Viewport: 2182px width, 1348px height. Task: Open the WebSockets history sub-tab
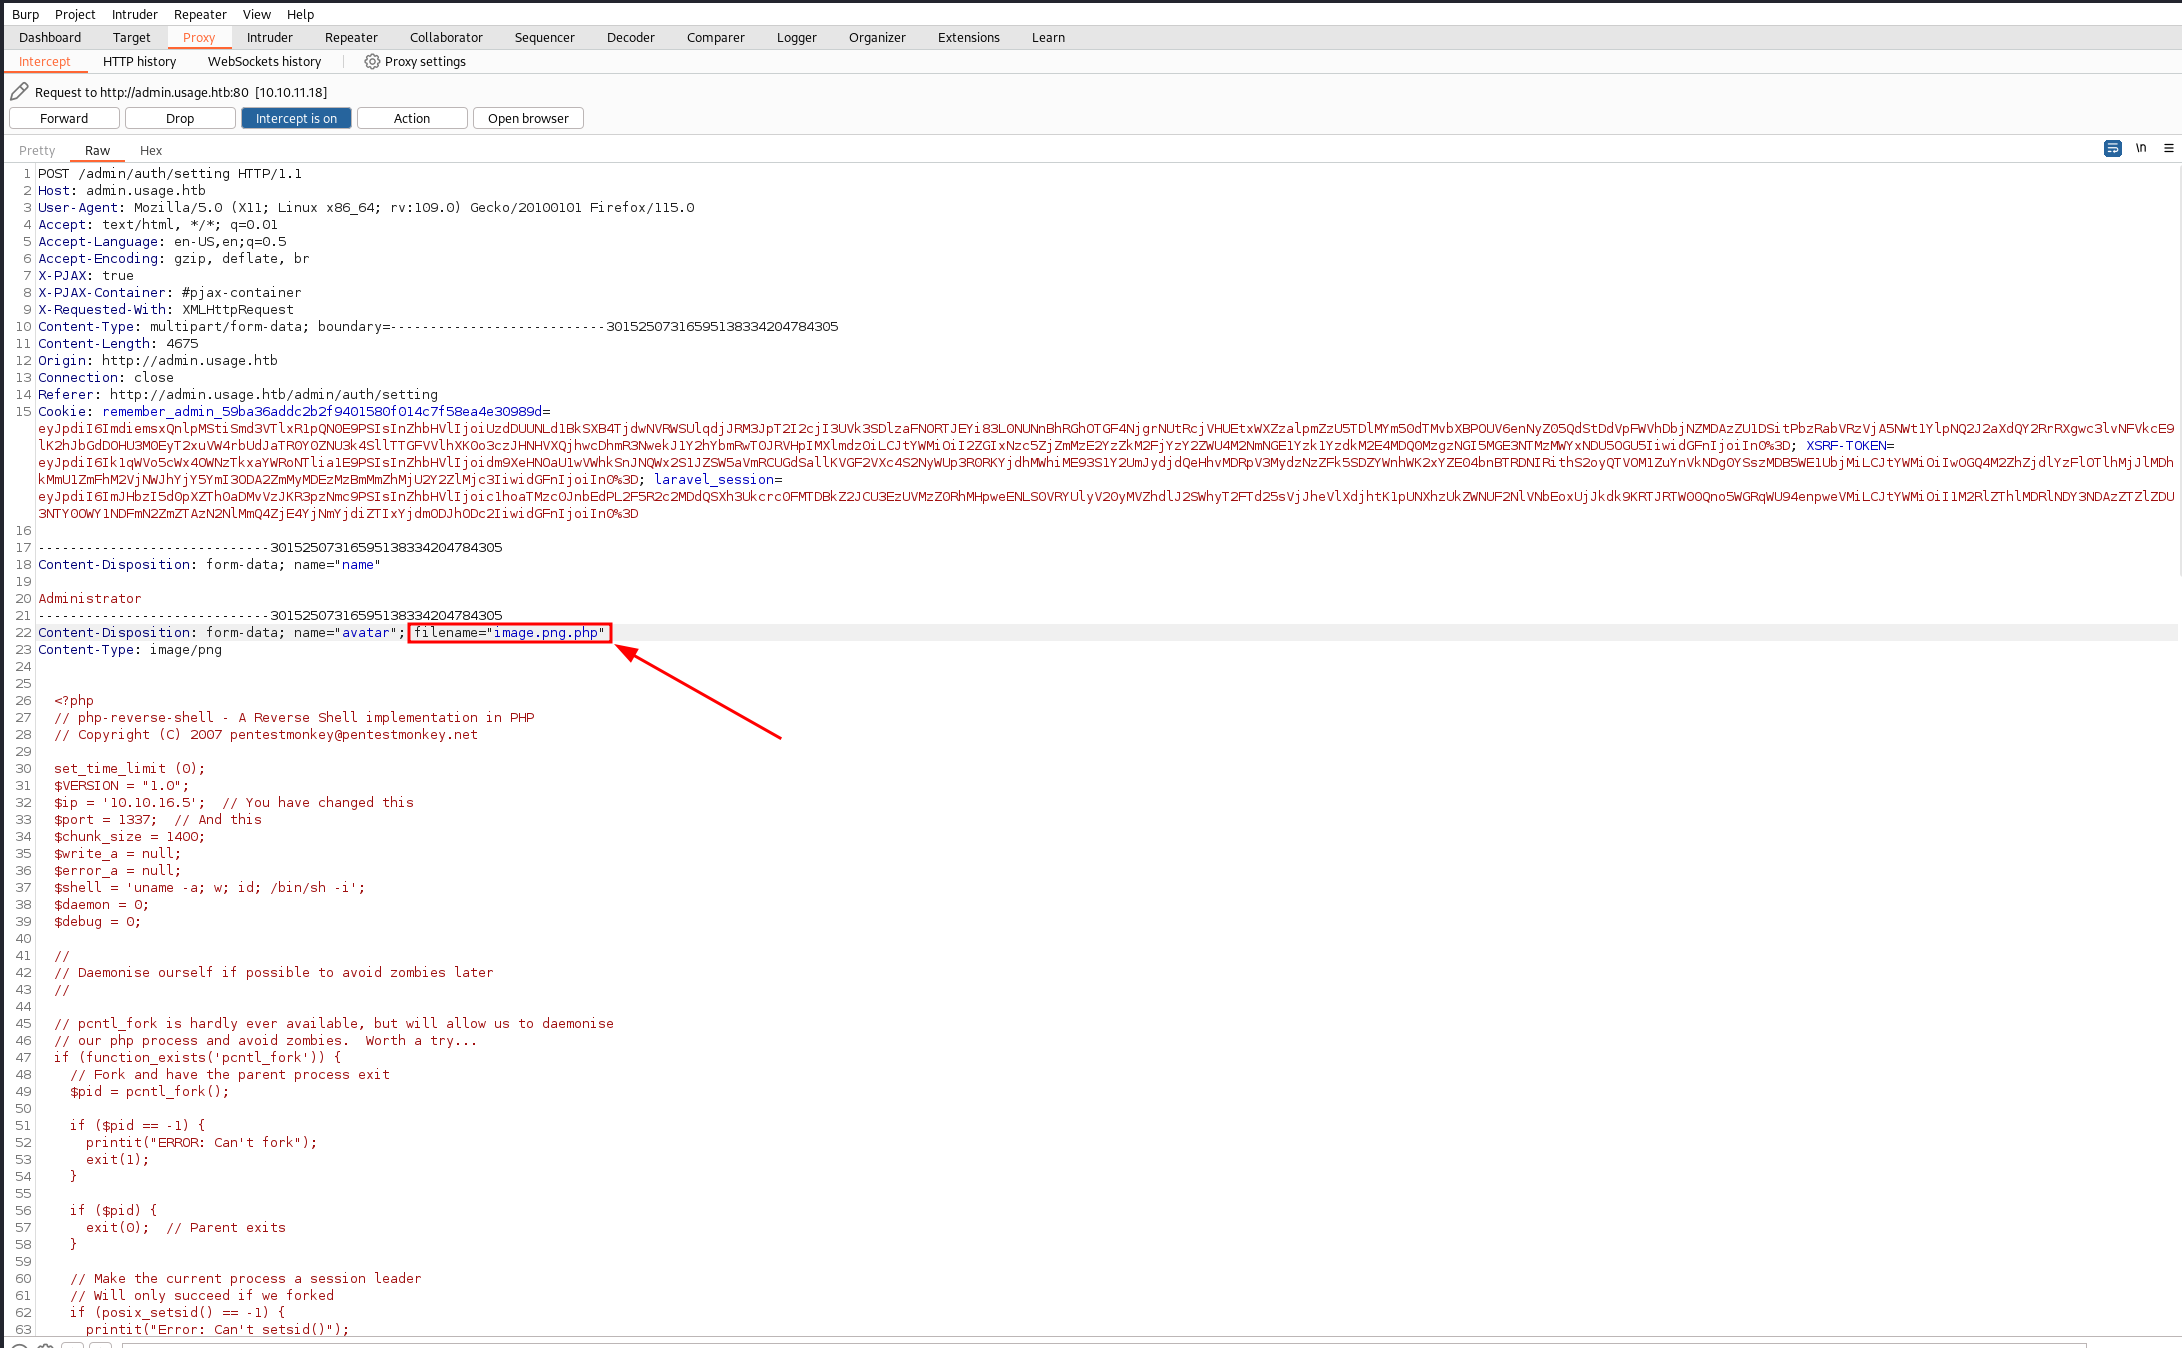click(x=264, y=61)
